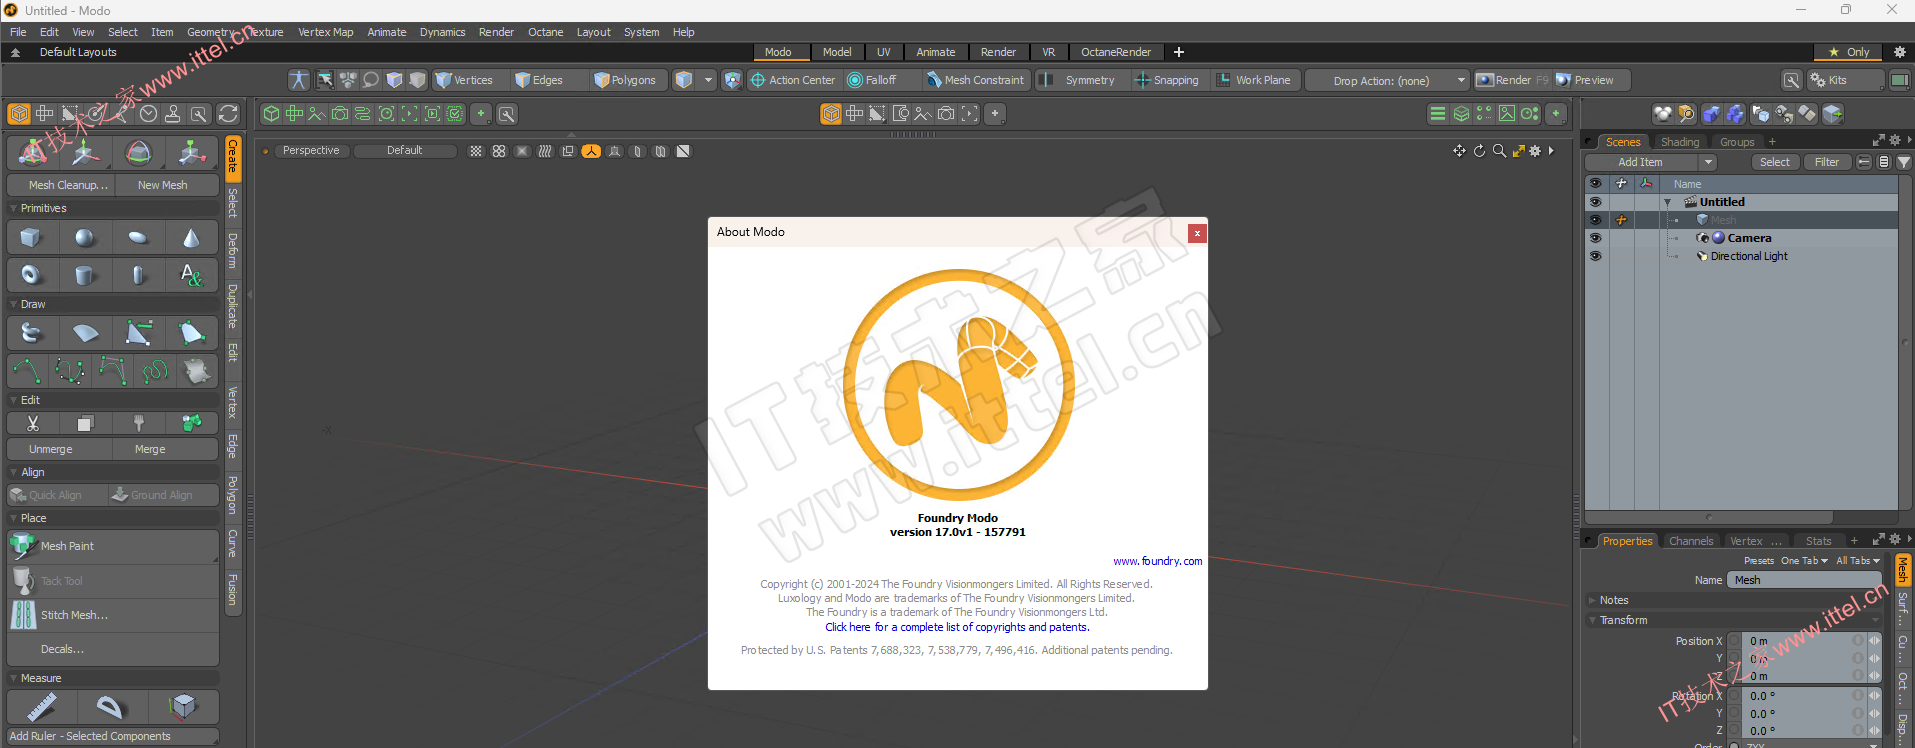Click the Mesh Cleanup button
The width and height of the screenshot is (1915, 748).
point(60,185)
